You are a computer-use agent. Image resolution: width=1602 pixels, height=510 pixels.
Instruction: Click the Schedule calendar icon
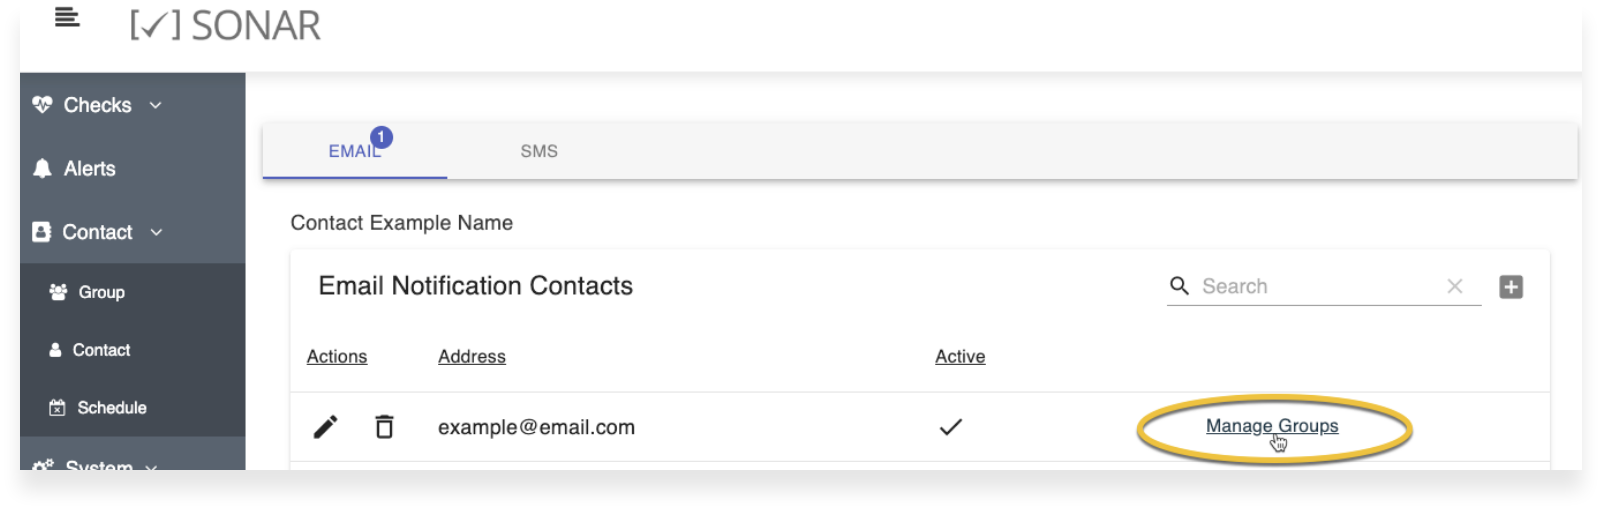click(x=57, y=408)
